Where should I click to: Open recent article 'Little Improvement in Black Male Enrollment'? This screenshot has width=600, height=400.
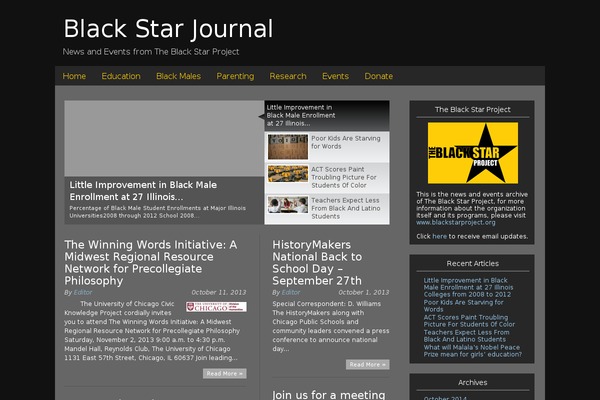click(x=468, y=287)
